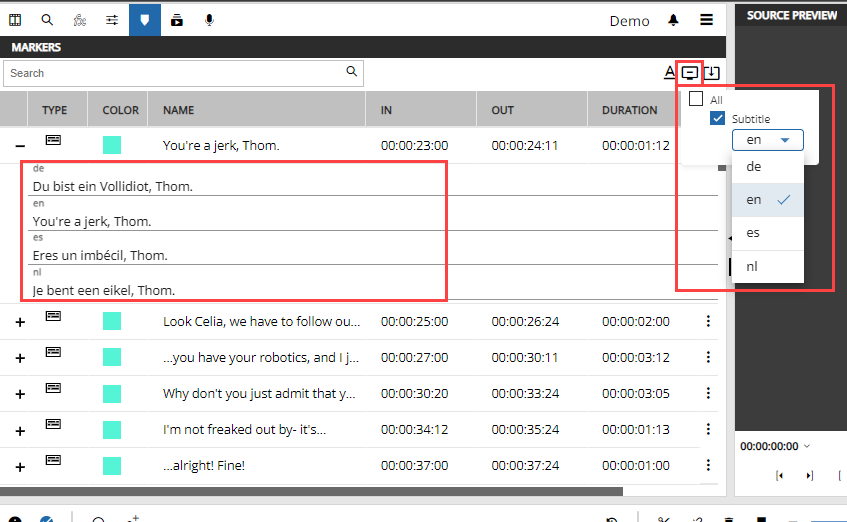Viewport: 847px width, 522px height.
Task: Click the color swatch of "Why don't you" marker
Action: [x=112, y=393]
